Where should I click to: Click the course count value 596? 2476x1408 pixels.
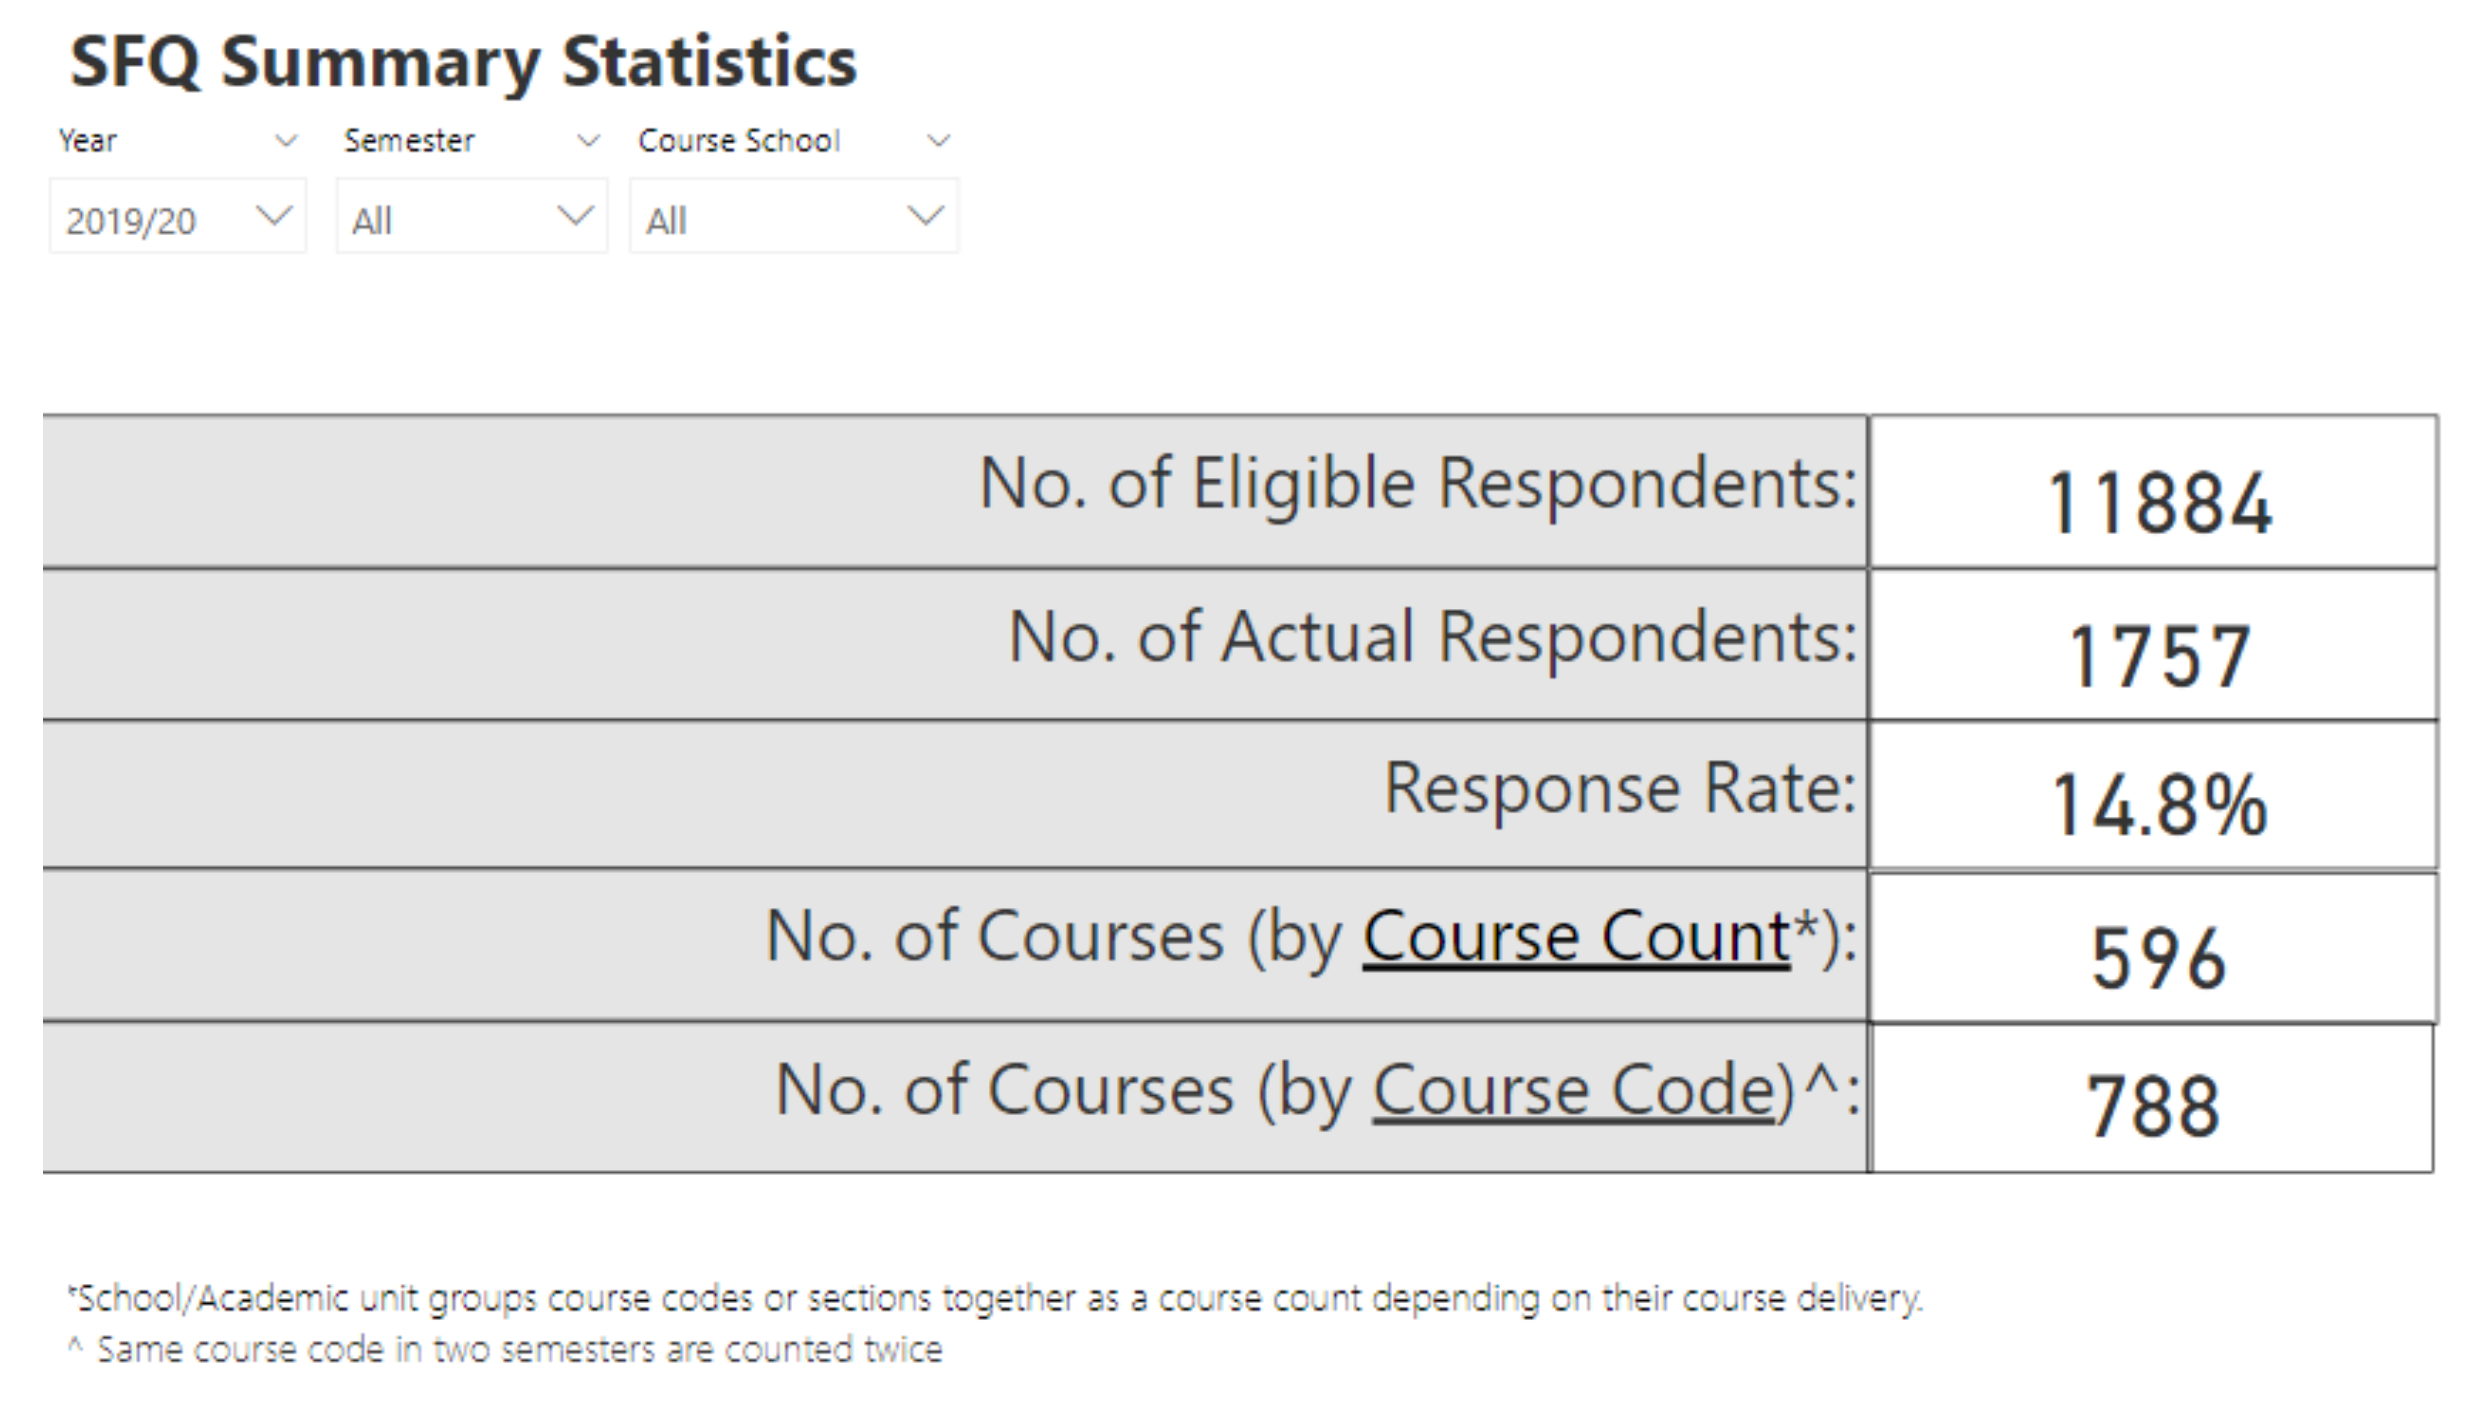(2158, 958)
